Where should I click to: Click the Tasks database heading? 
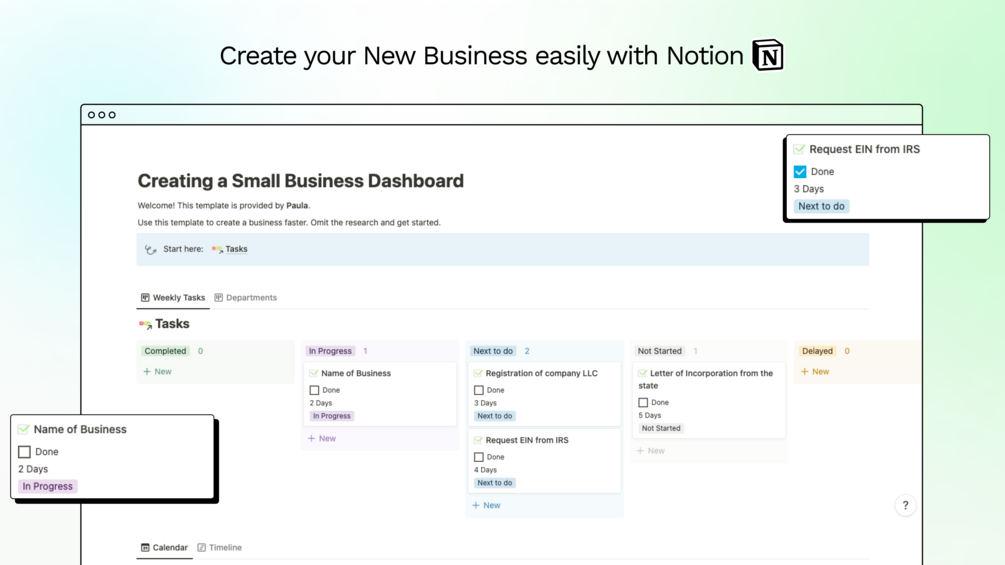coord(172,324)
